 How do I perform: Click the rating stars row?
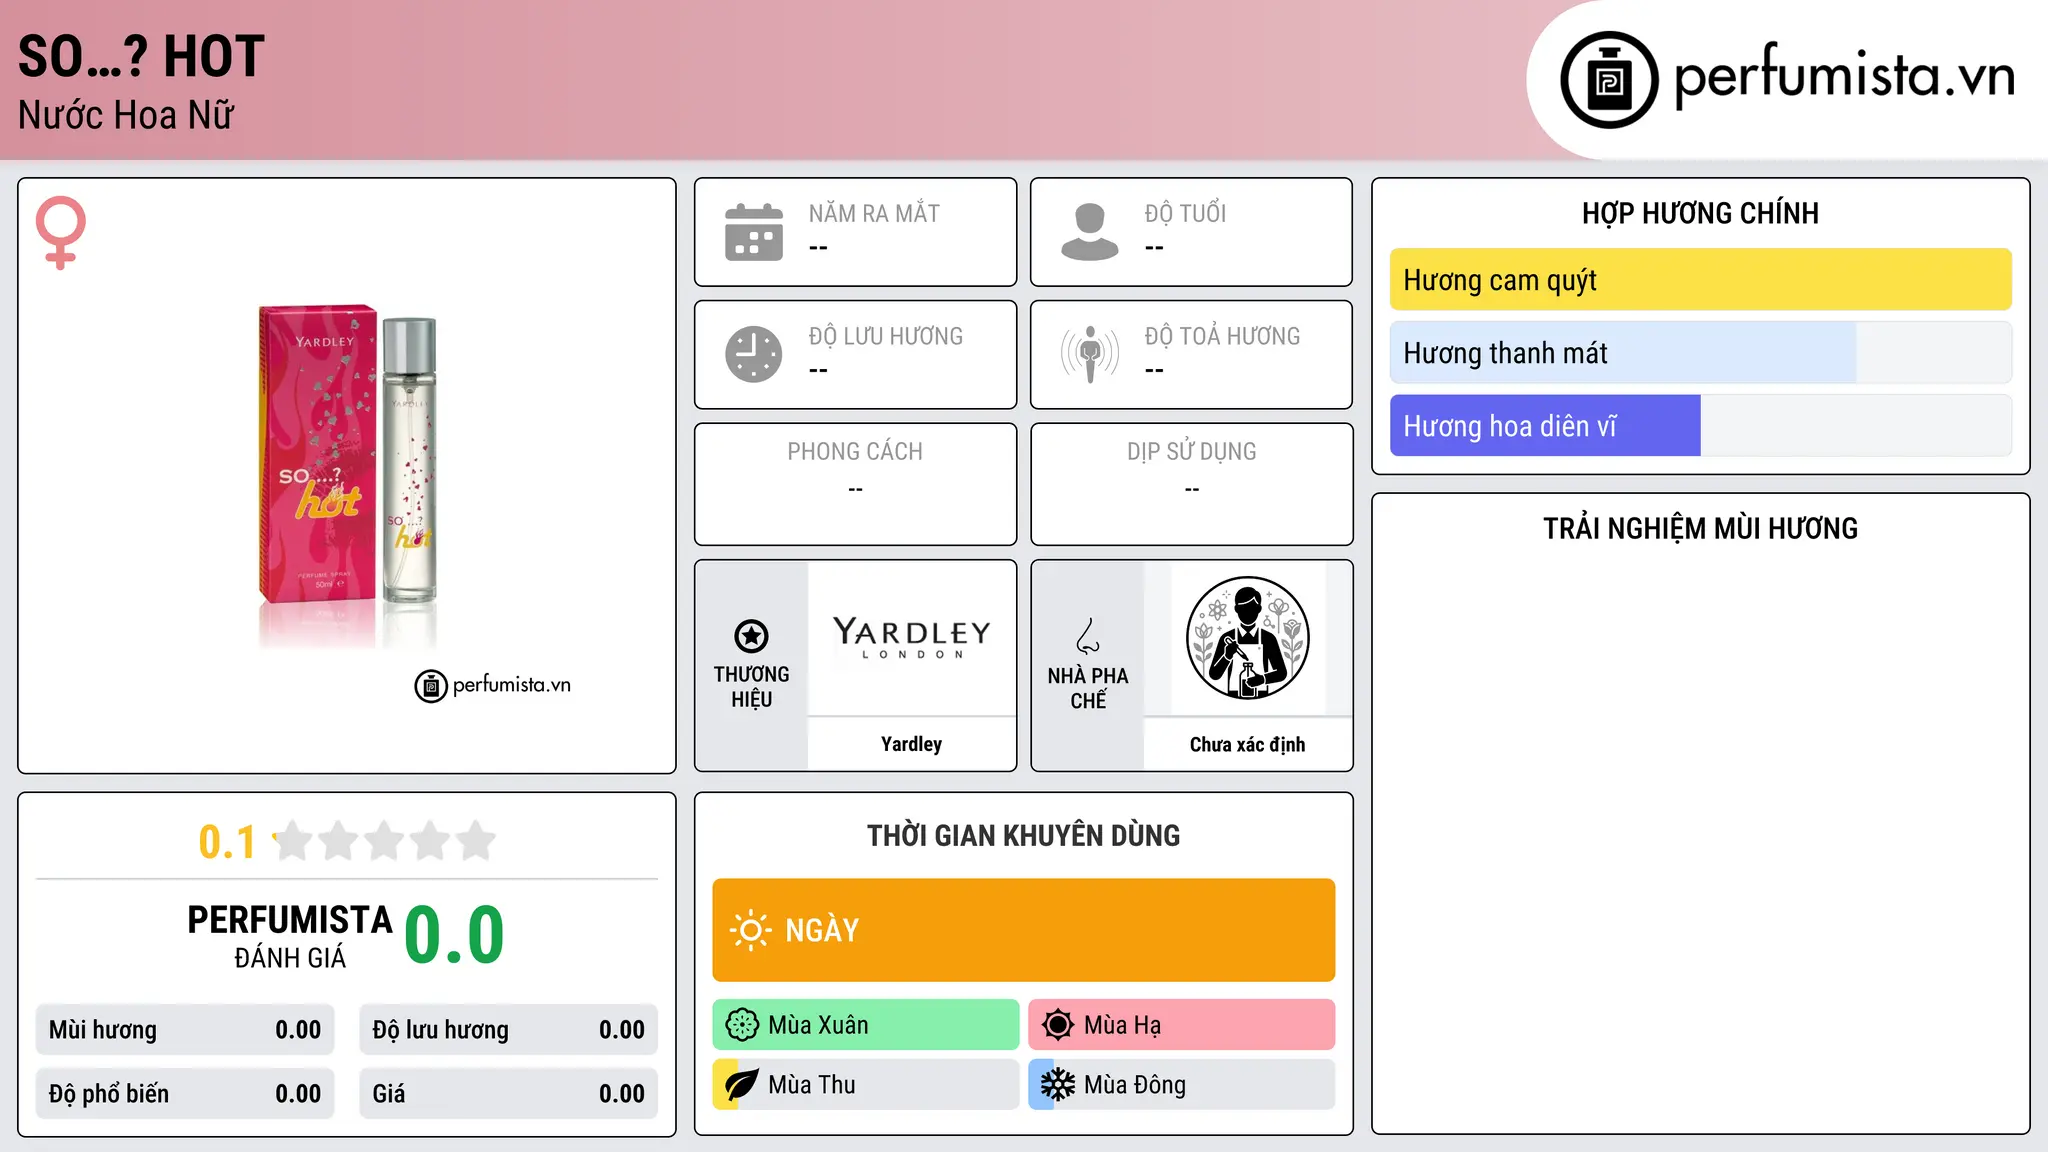pyautogui.click(x=385, y=841)
